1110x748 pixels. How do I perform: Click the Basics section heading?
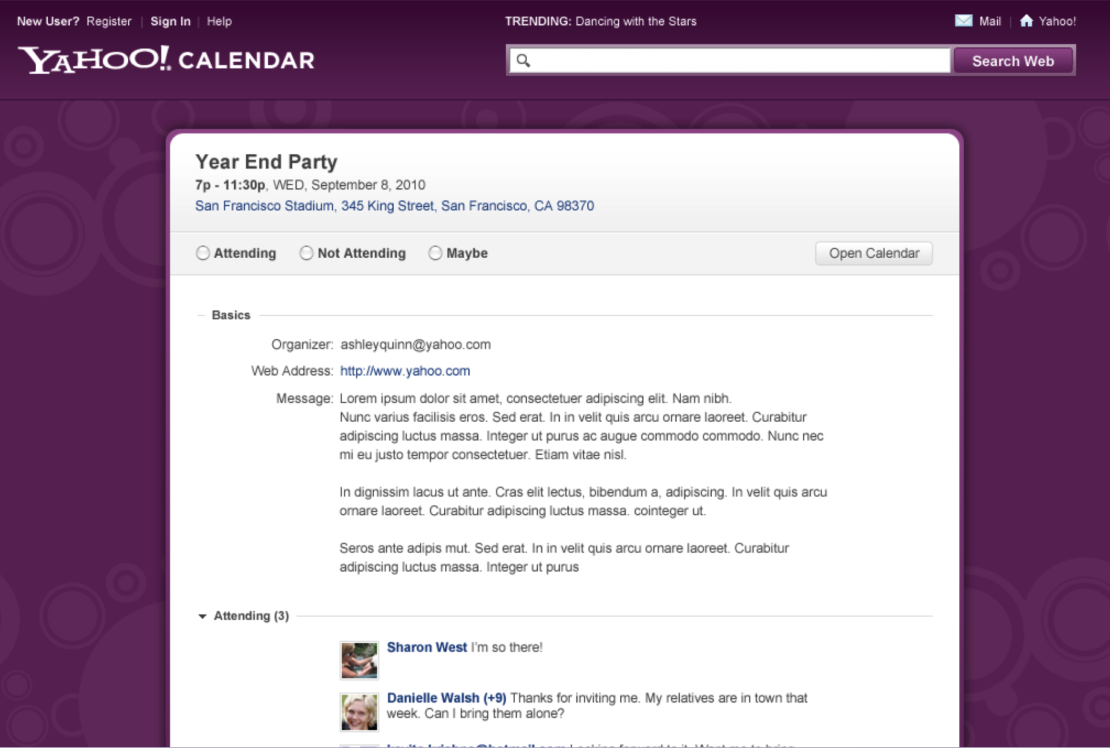(x=231, y=315)
